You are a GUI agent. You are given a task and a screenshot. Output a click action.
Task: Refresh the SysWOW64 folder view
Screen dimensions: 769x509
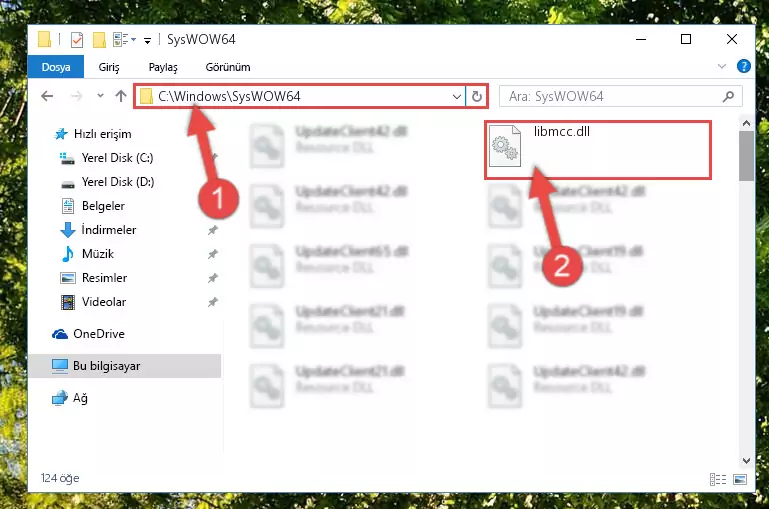click(x=477, y=96)
